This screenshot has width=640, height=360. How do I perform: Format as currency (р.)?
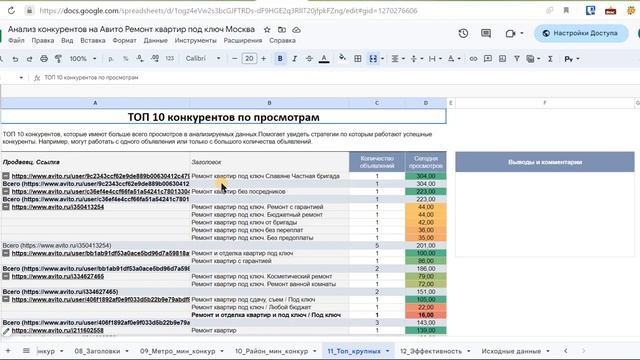click(x=111, y=59)
